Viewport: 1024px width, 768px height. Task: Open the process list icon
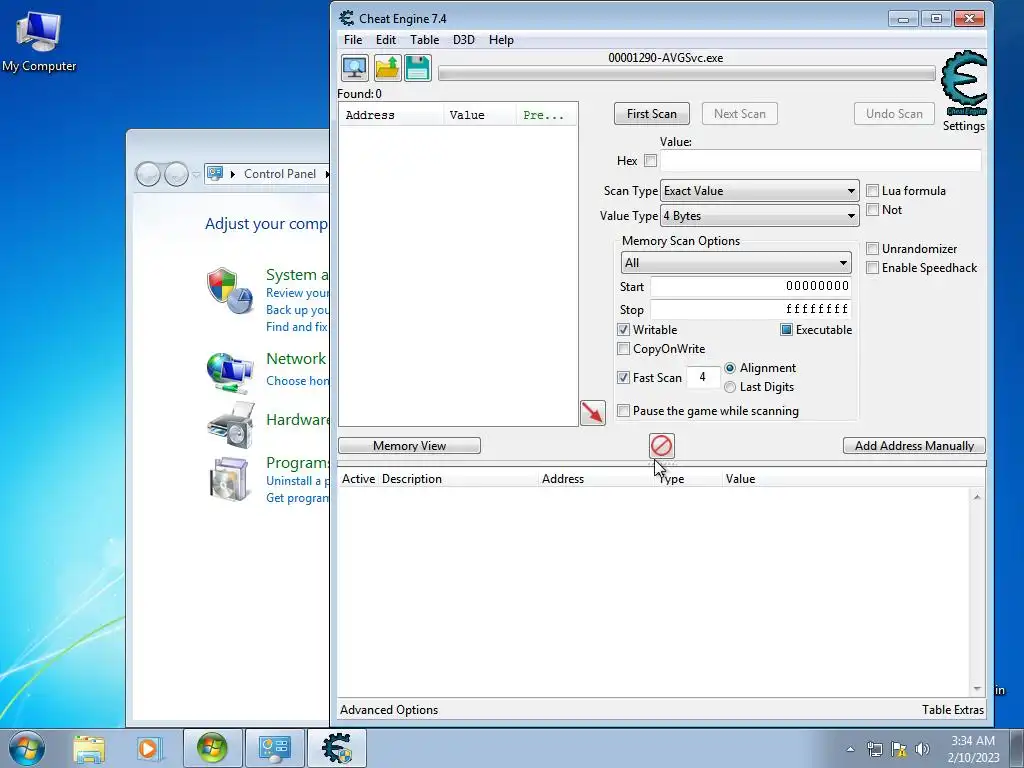point(355,68)
